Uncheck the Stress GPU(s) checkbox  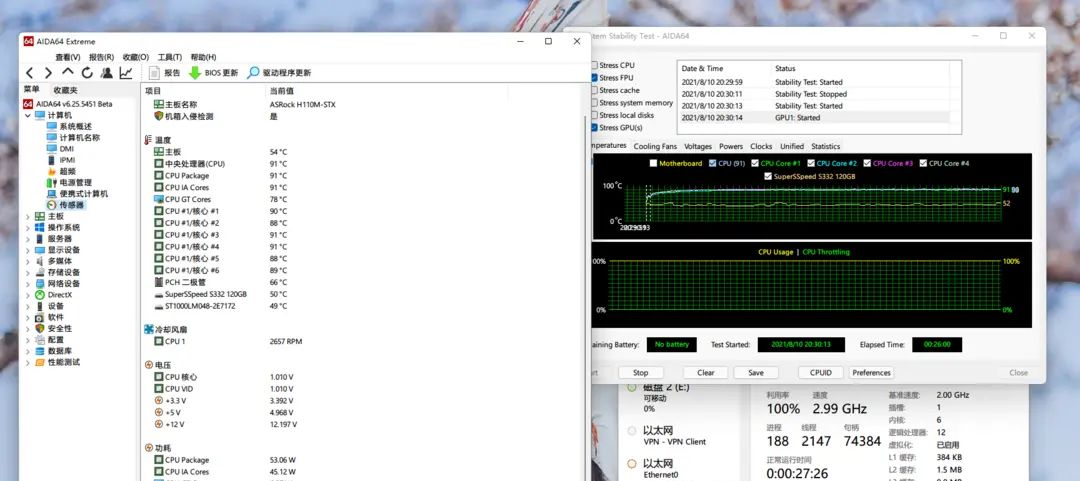tap(594, 127)
